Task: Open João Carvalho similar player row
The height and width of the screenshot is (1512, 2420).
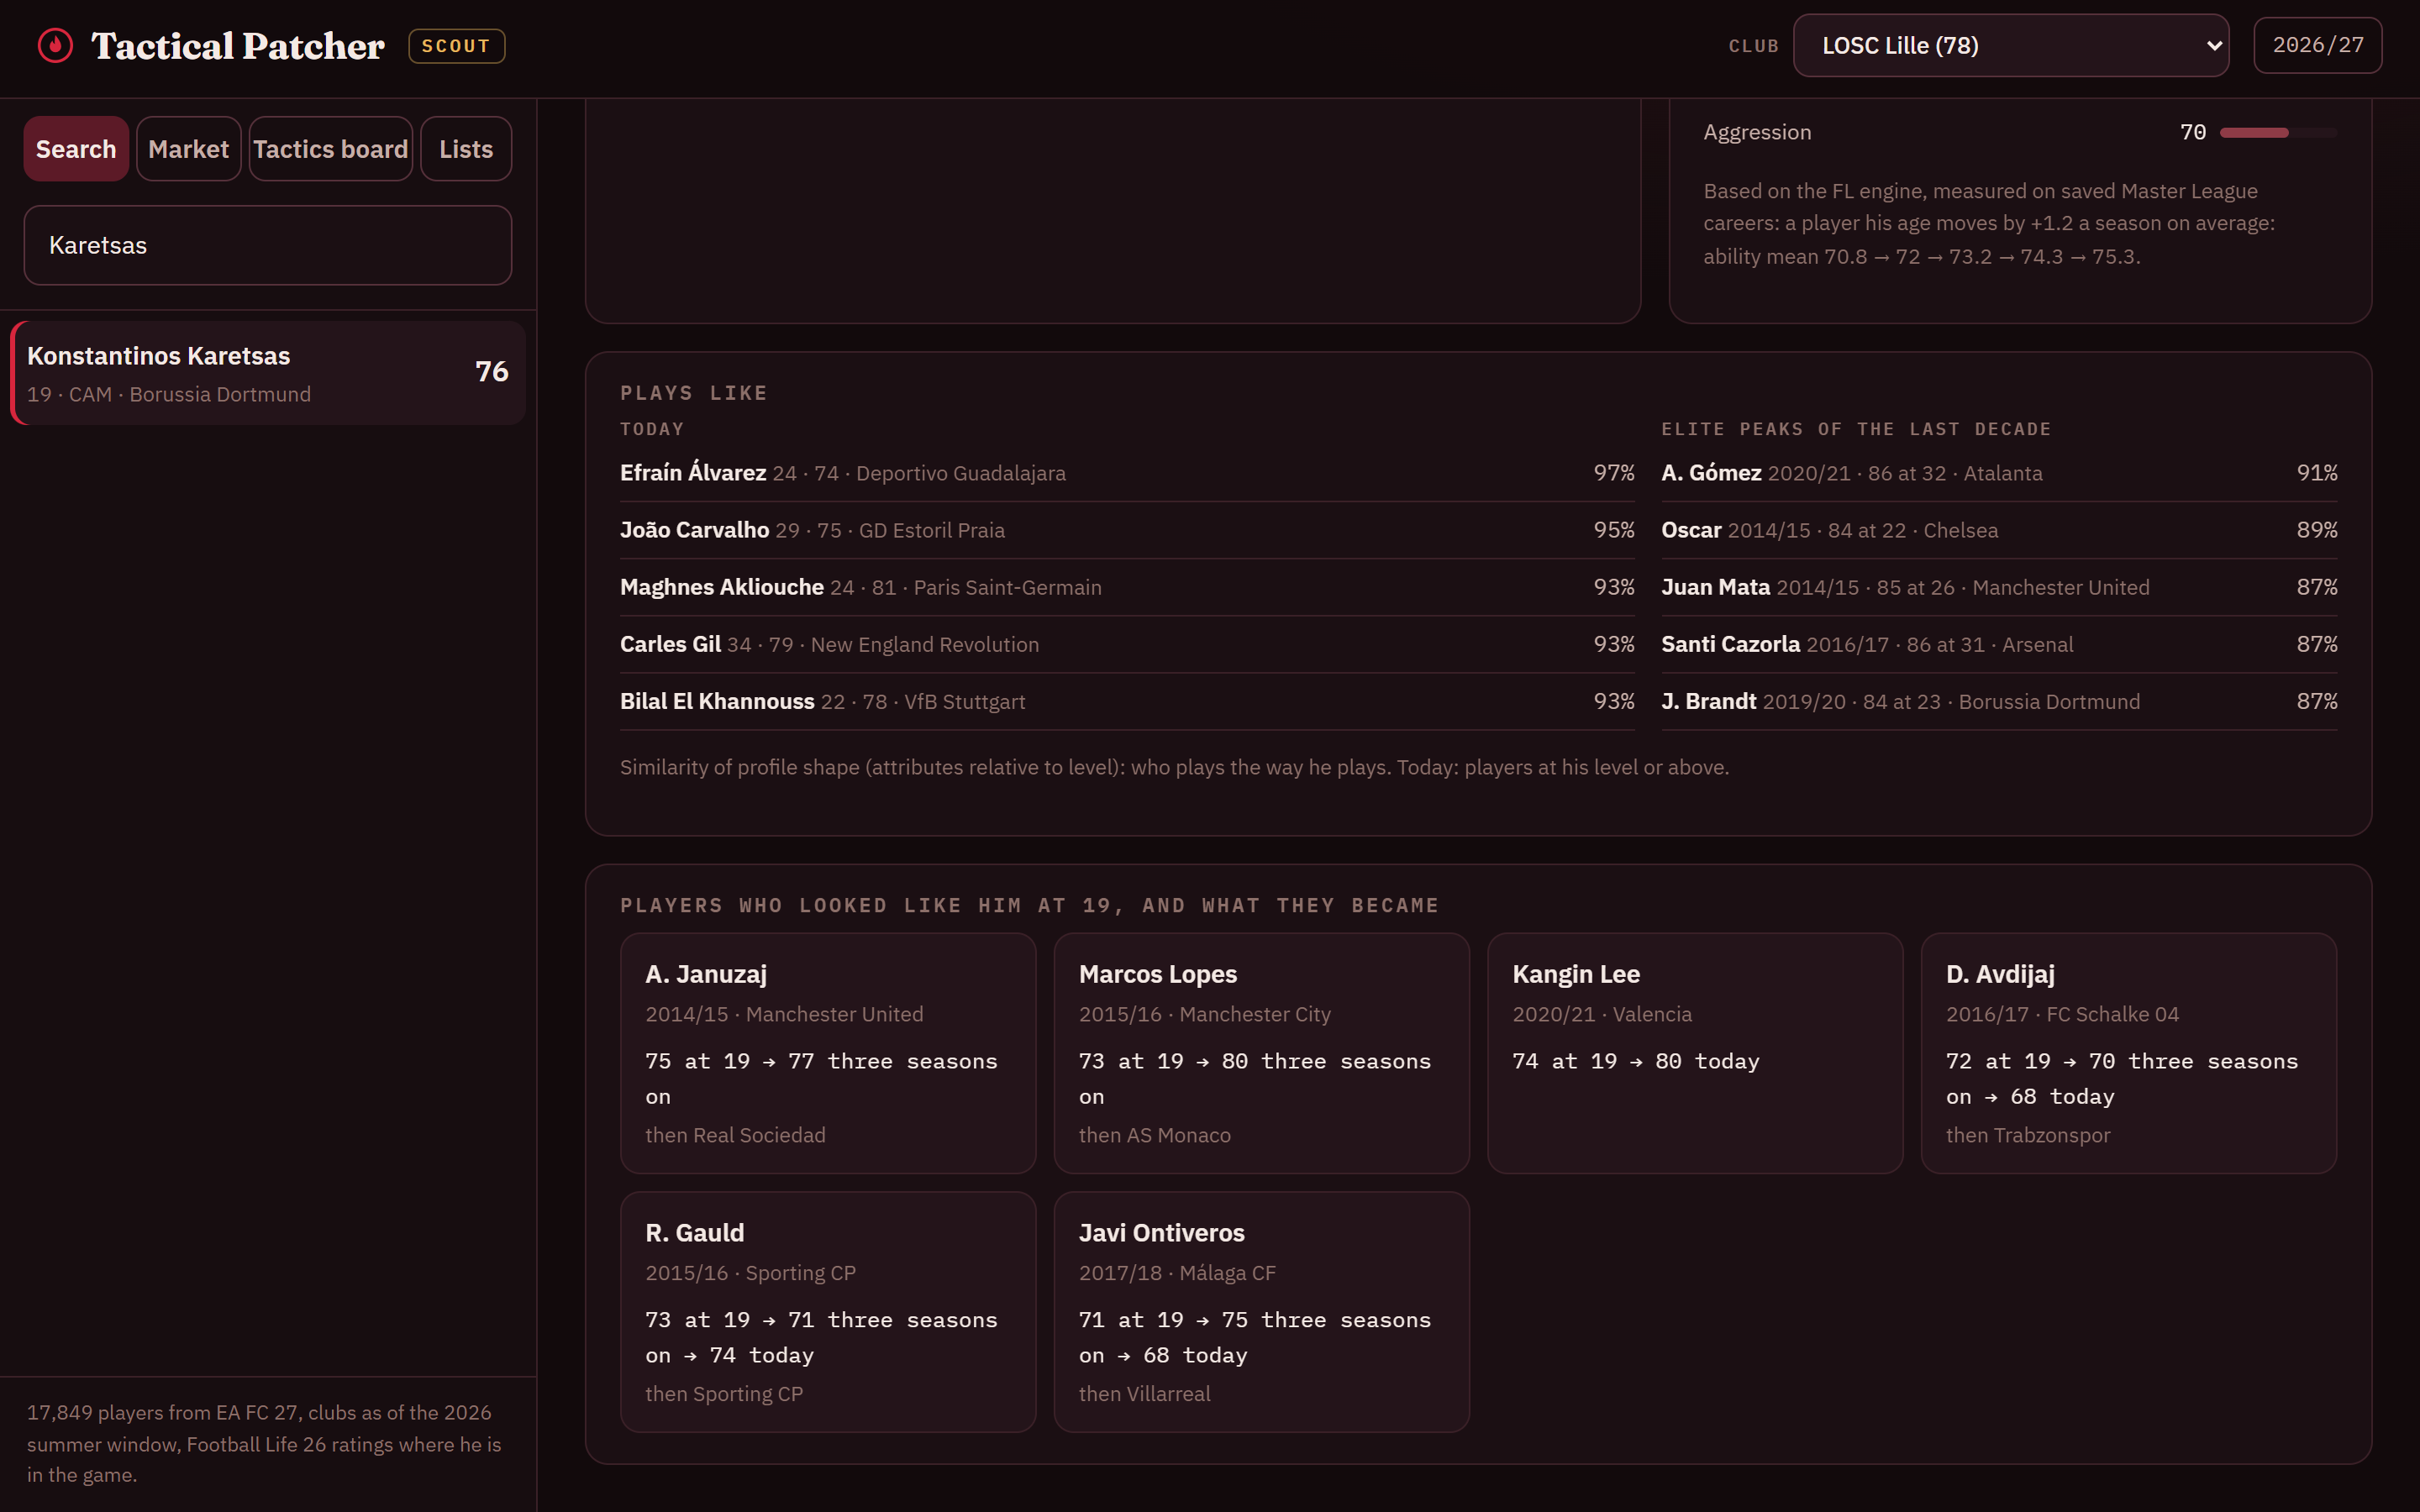Action: pyautogui.click(x=1127, y=530)
